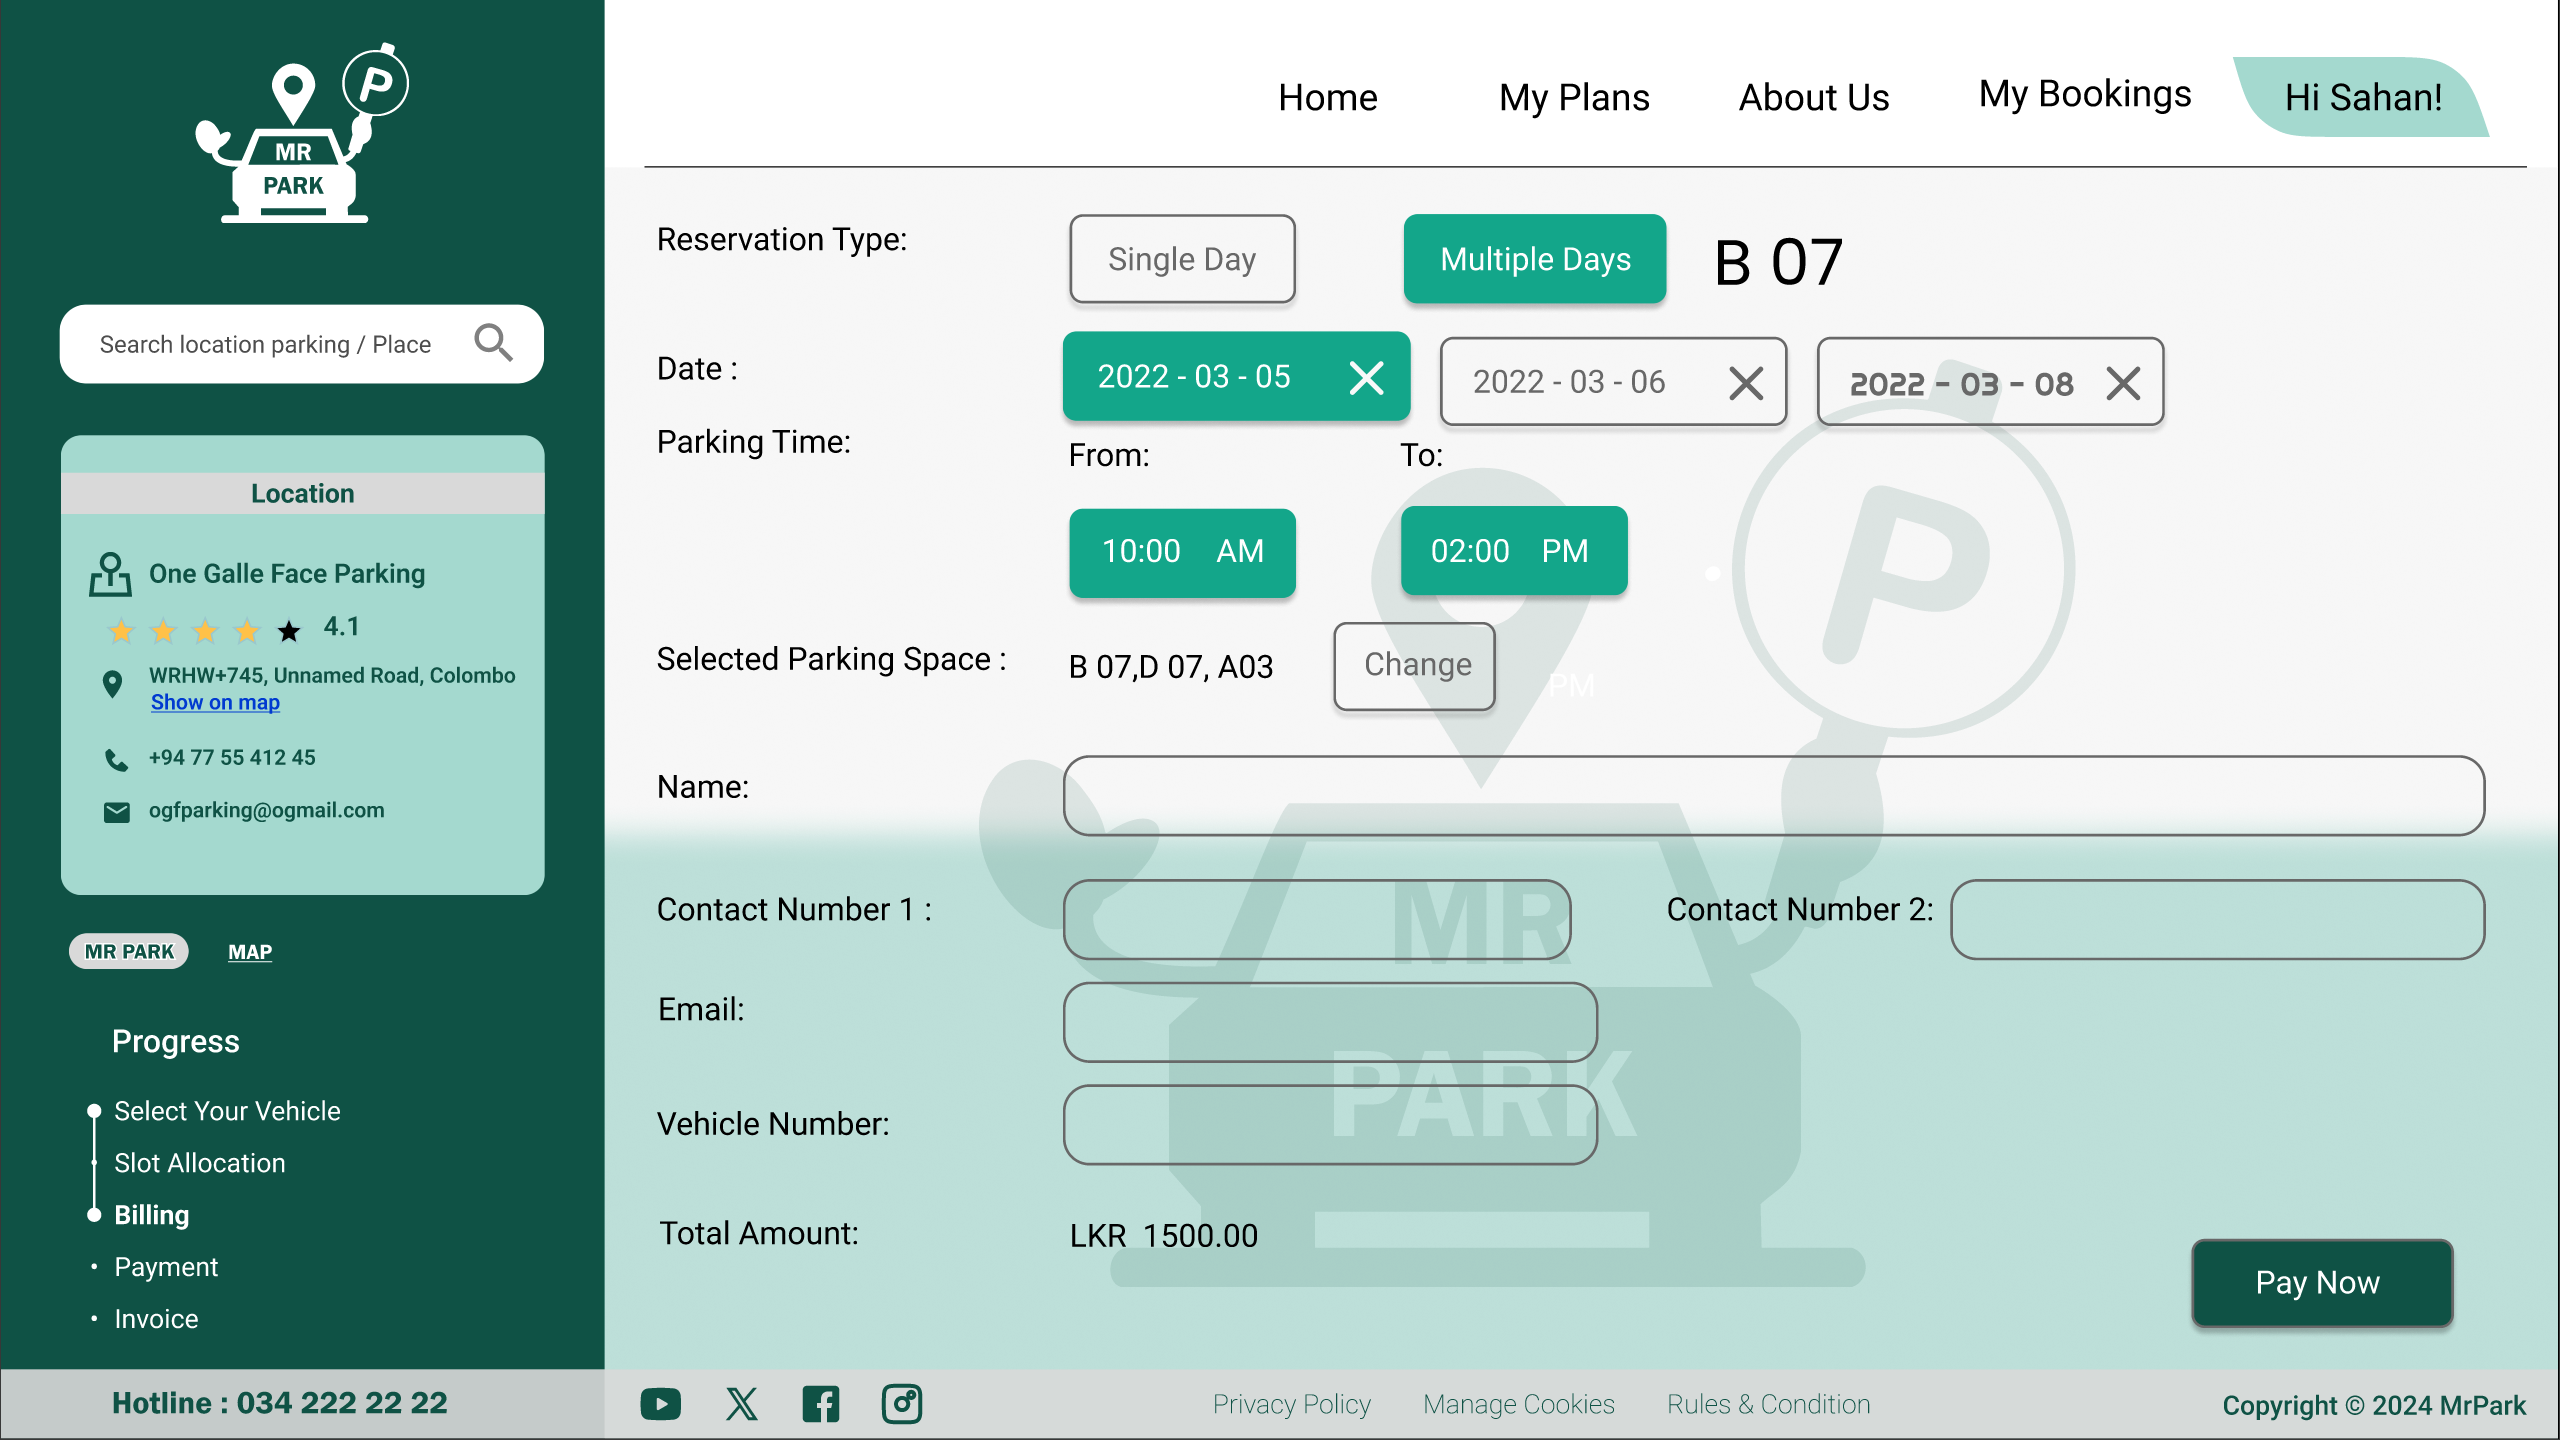
Task: Follow the Show on map link
Action: tap(214, 702)
